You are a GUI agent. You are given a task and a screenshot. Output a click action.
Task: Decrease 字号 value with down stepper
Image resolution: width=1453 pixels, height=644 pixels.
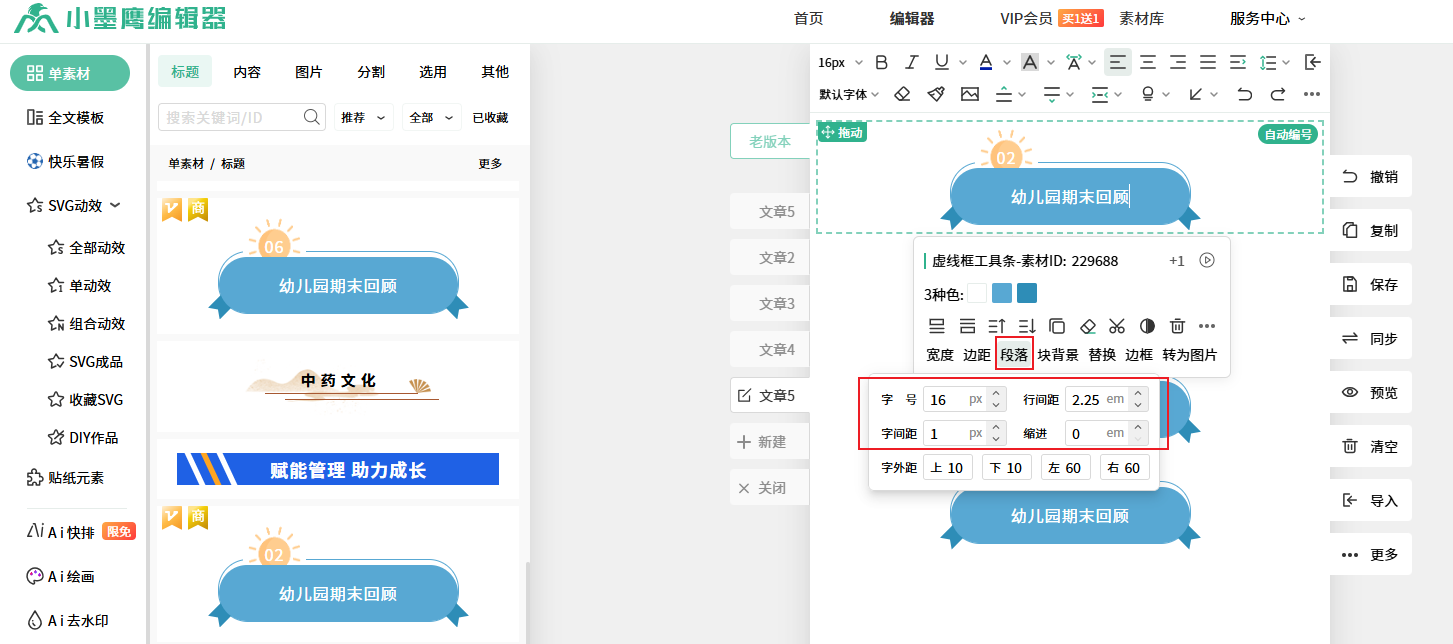pos(996,406)
